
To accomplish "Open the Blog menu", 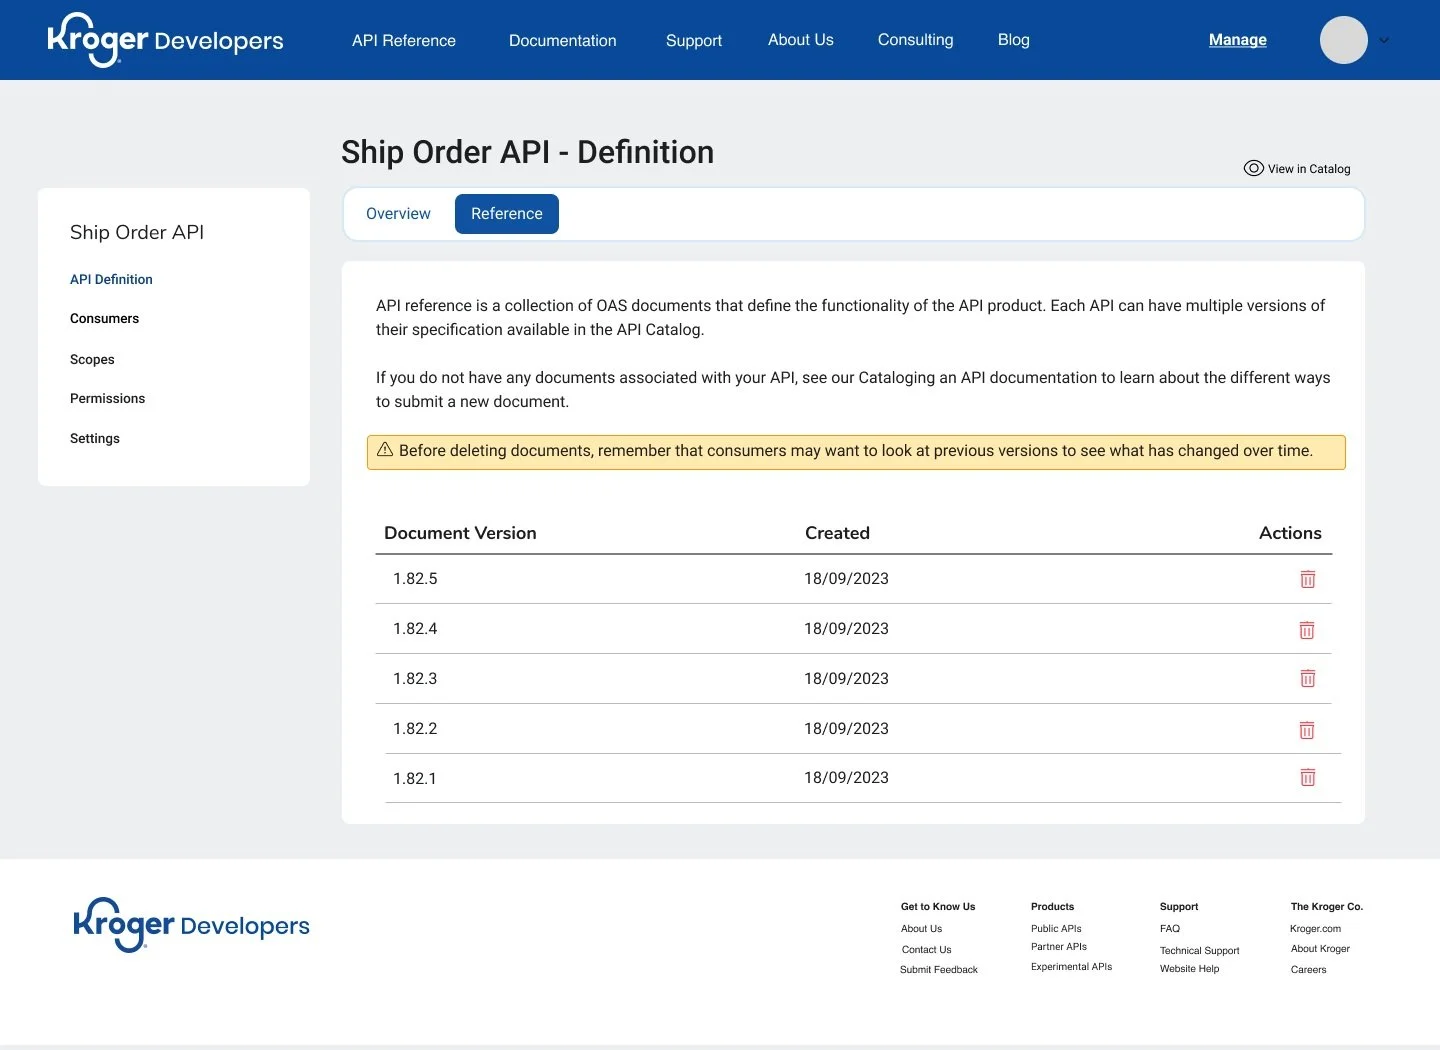I will coord(1013,40).
